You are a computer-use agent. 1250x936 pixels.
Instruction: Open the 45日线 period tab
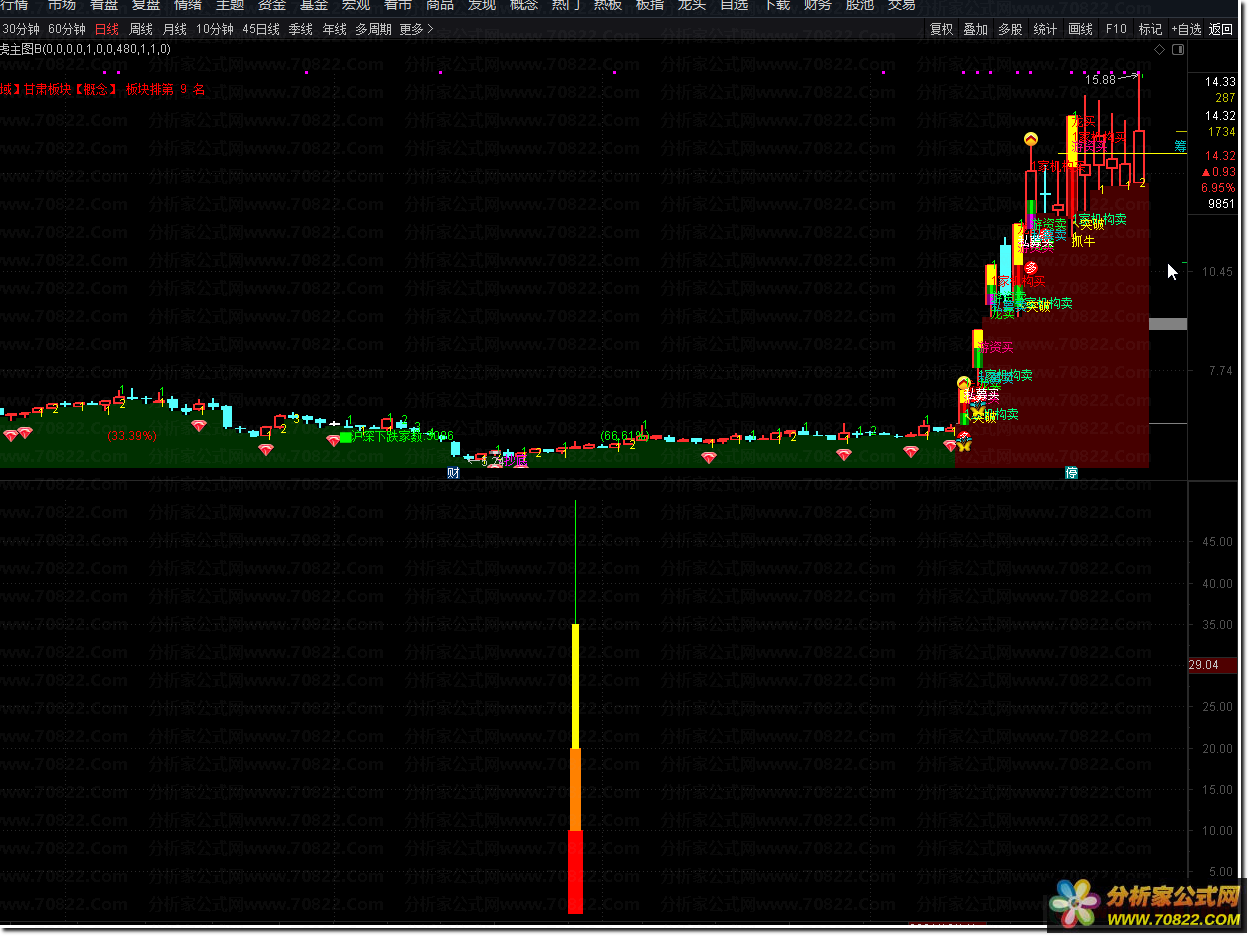pos(261,29)
